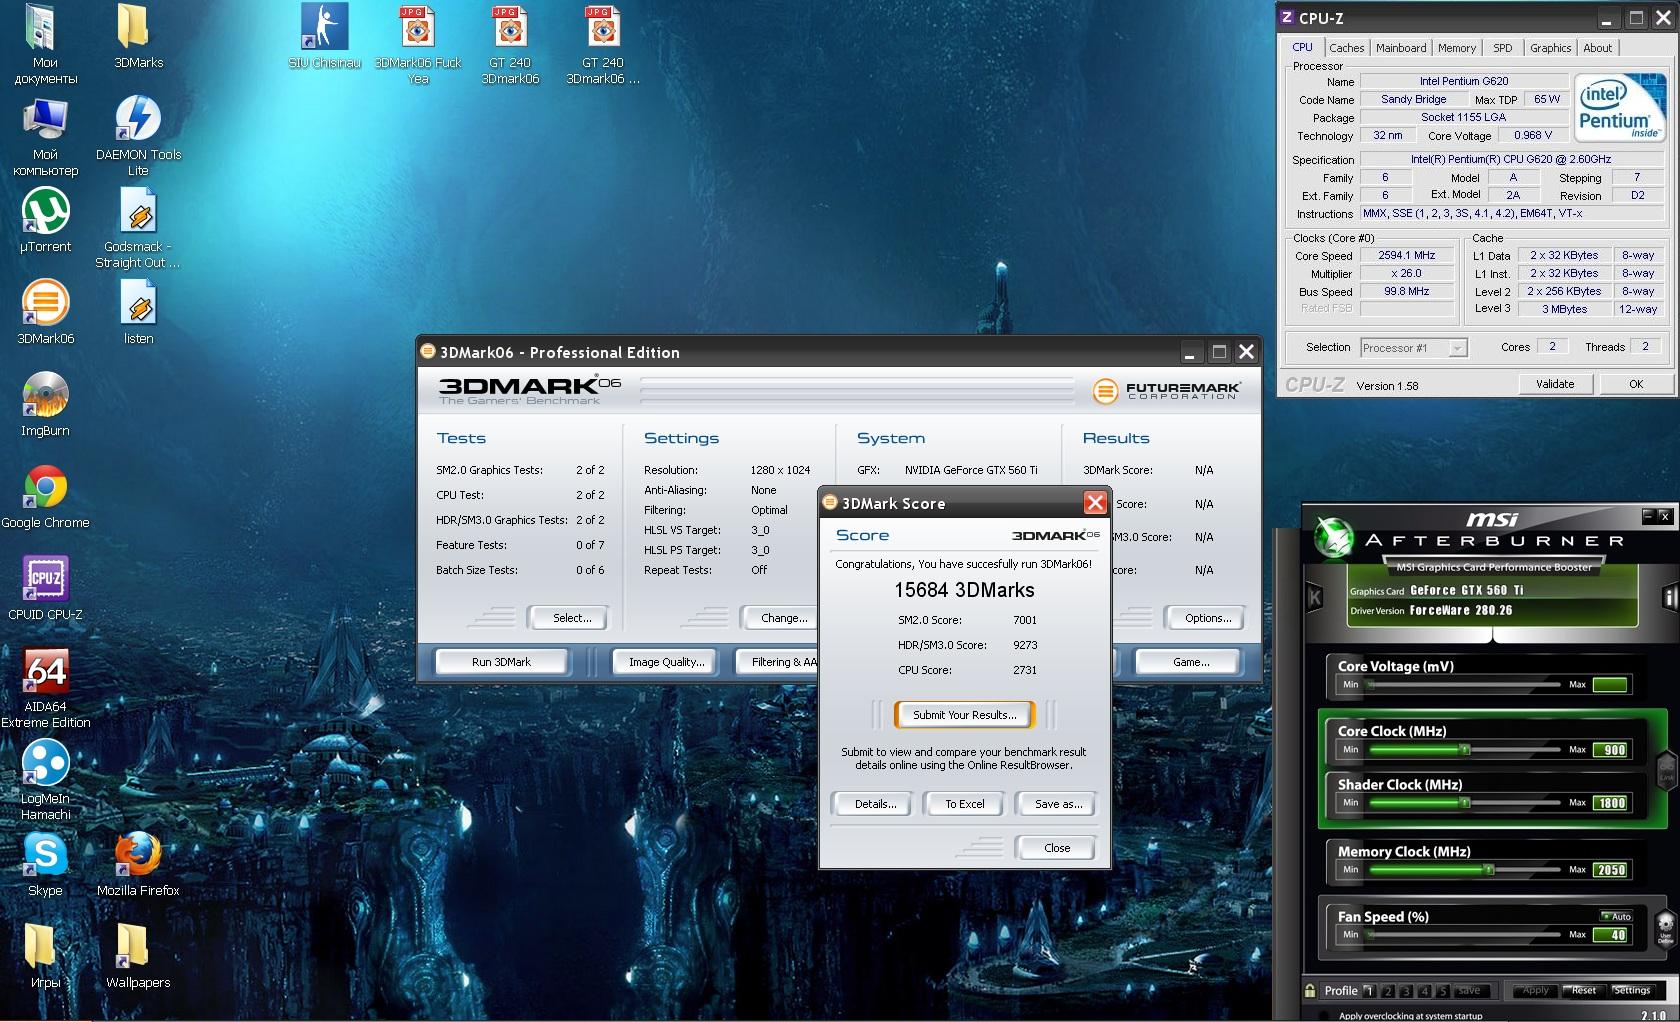Select Afterburner profile slot 5
Image resolution: width=1680 pixels, height=1022 pixels.
pos(1442,991)
